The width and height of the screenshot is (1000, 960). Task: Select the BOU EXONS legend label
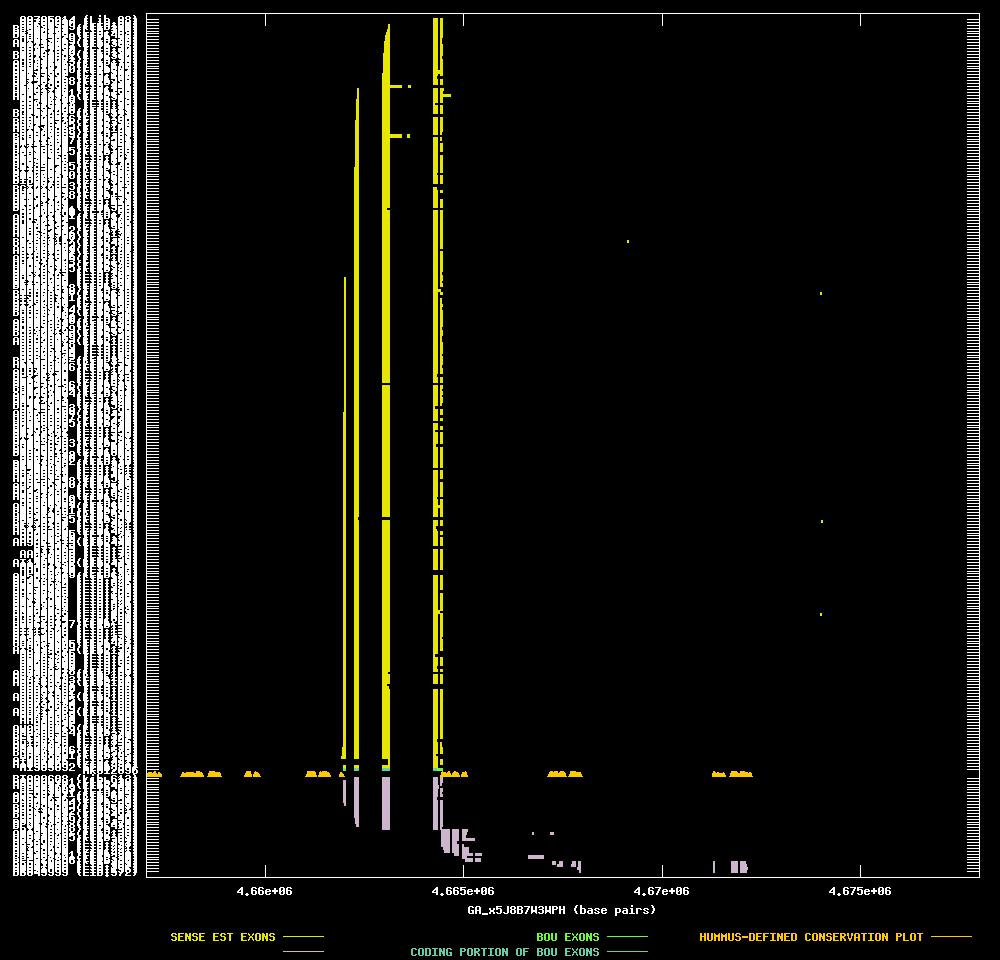568,937
